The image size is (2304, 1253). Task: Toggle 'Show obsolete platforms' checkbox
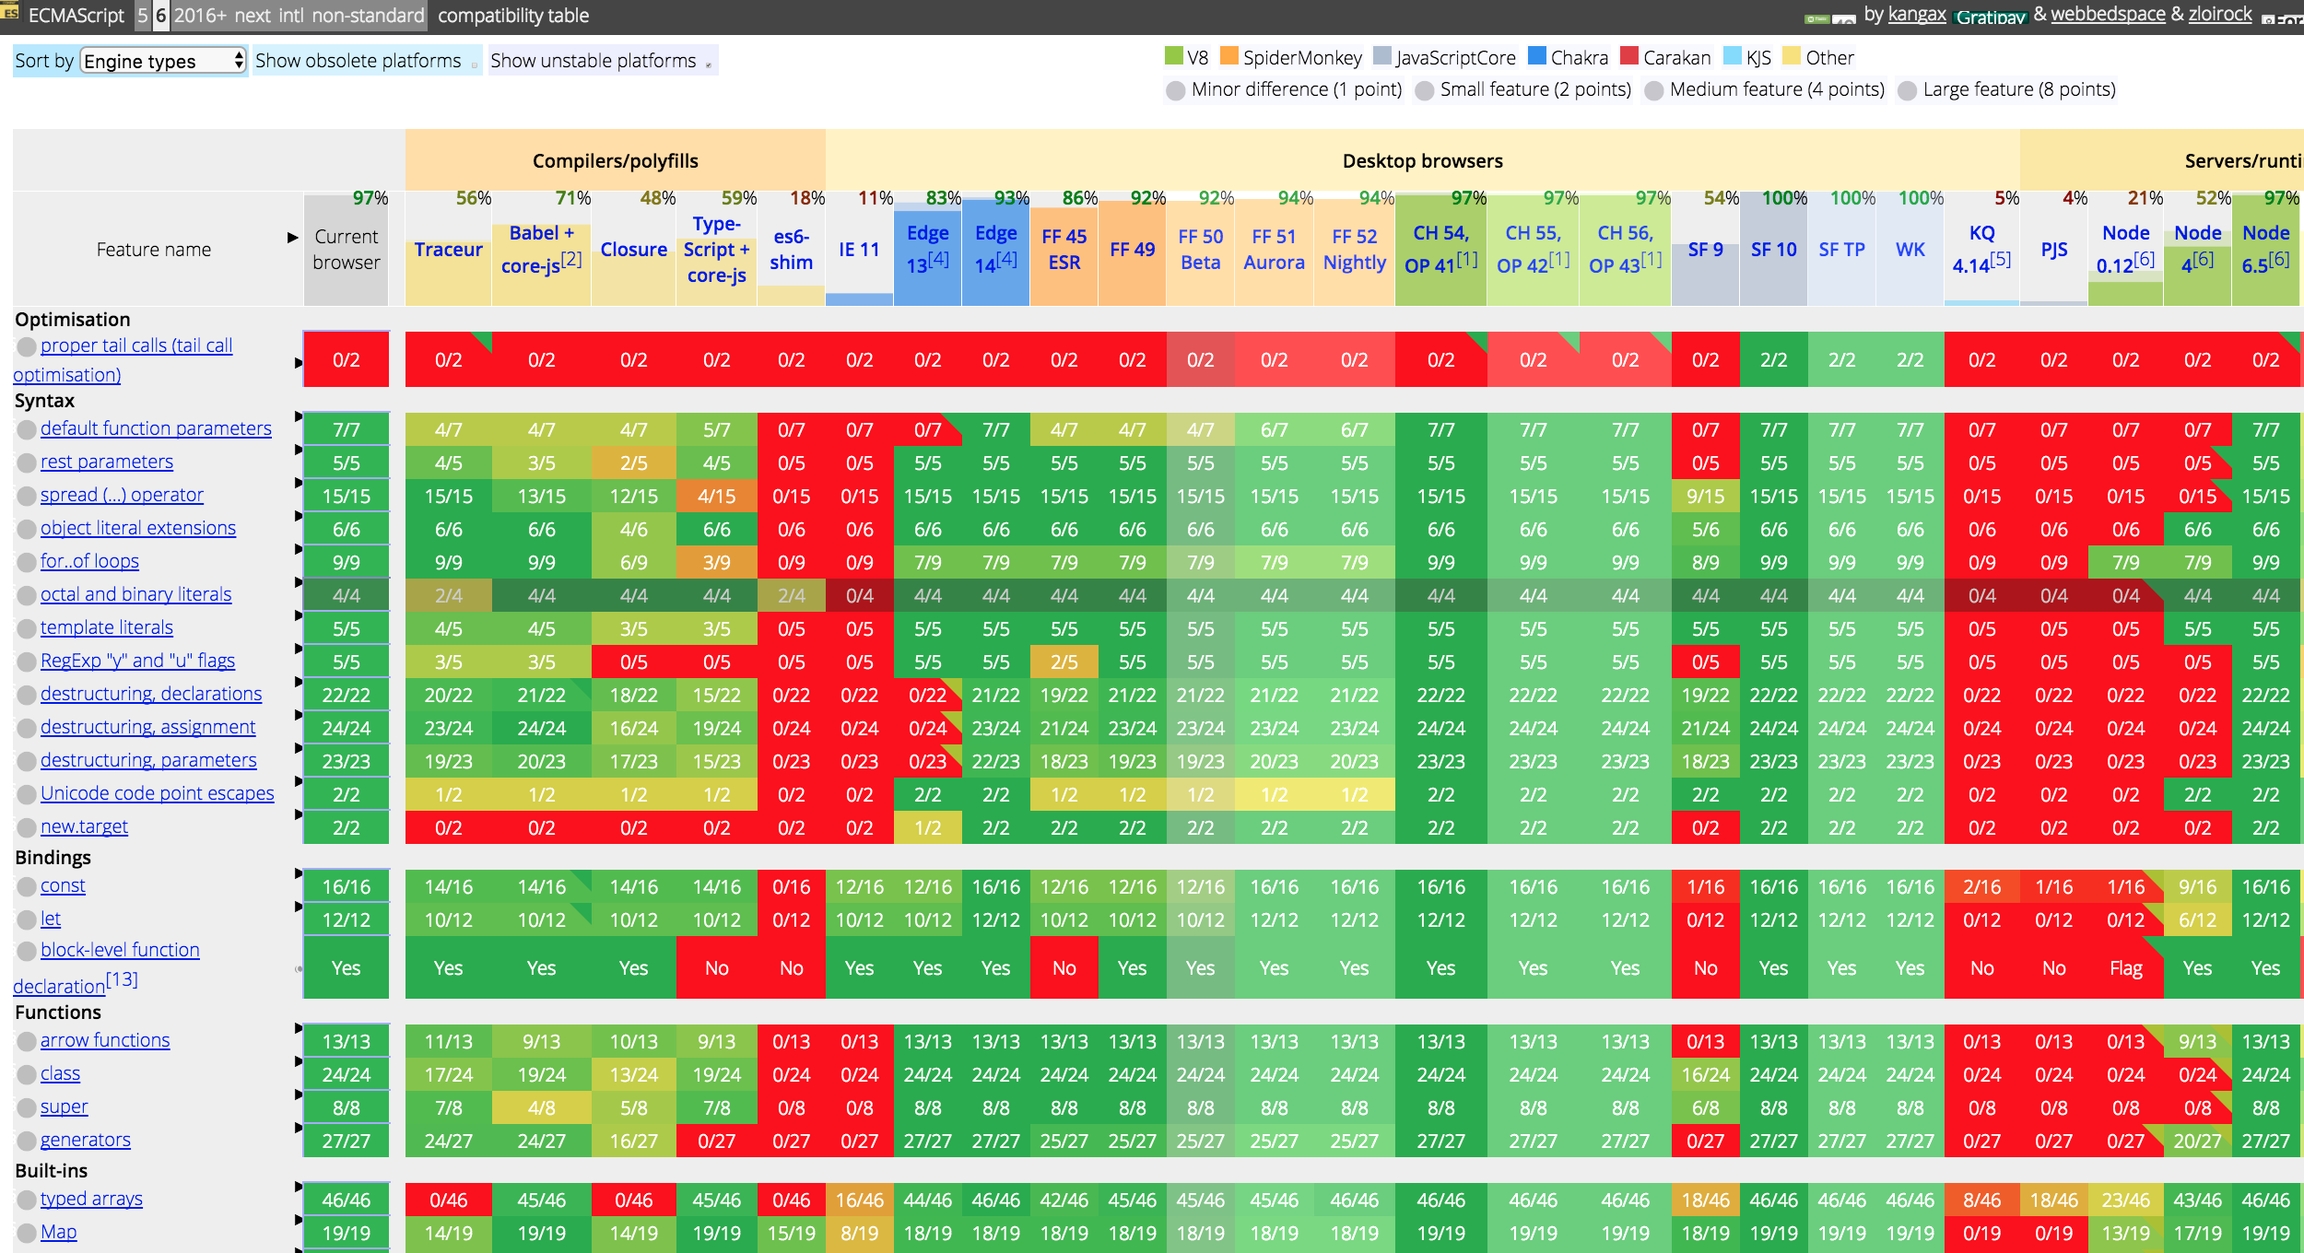coord(474,65)
